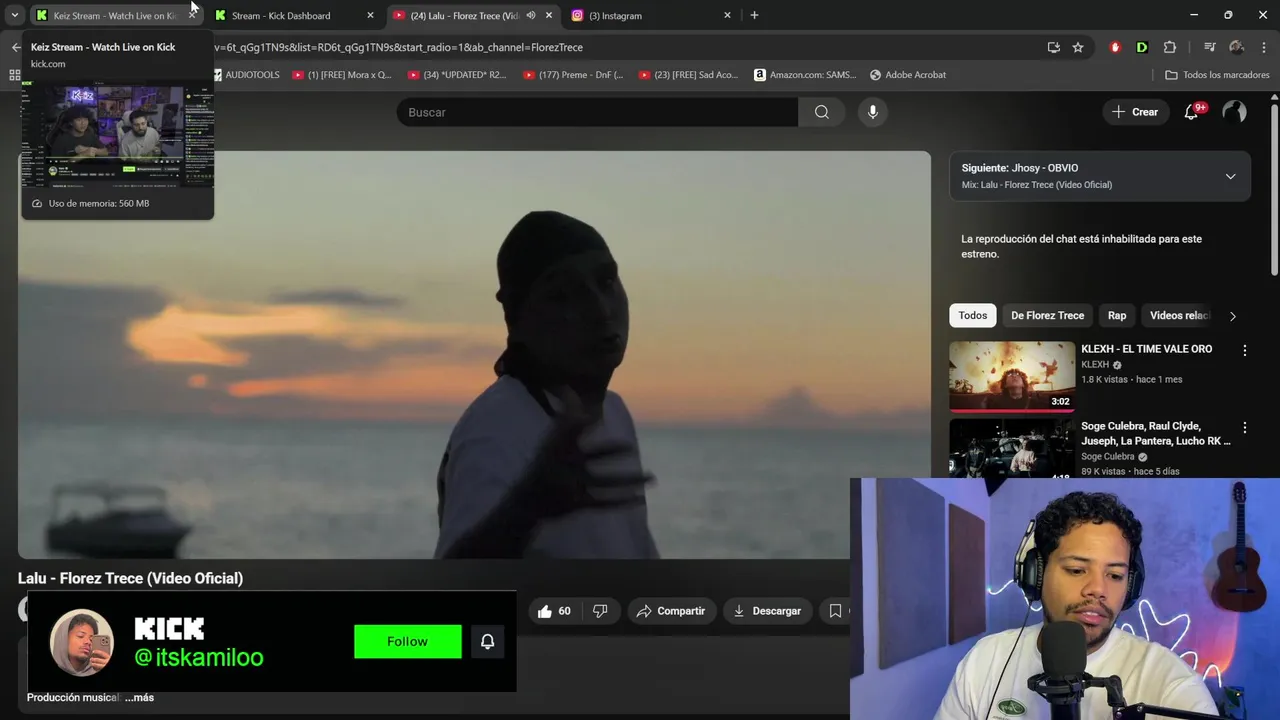Click the green Kick Follow button
1280x720 pixels.
click(x=408, y=642)
